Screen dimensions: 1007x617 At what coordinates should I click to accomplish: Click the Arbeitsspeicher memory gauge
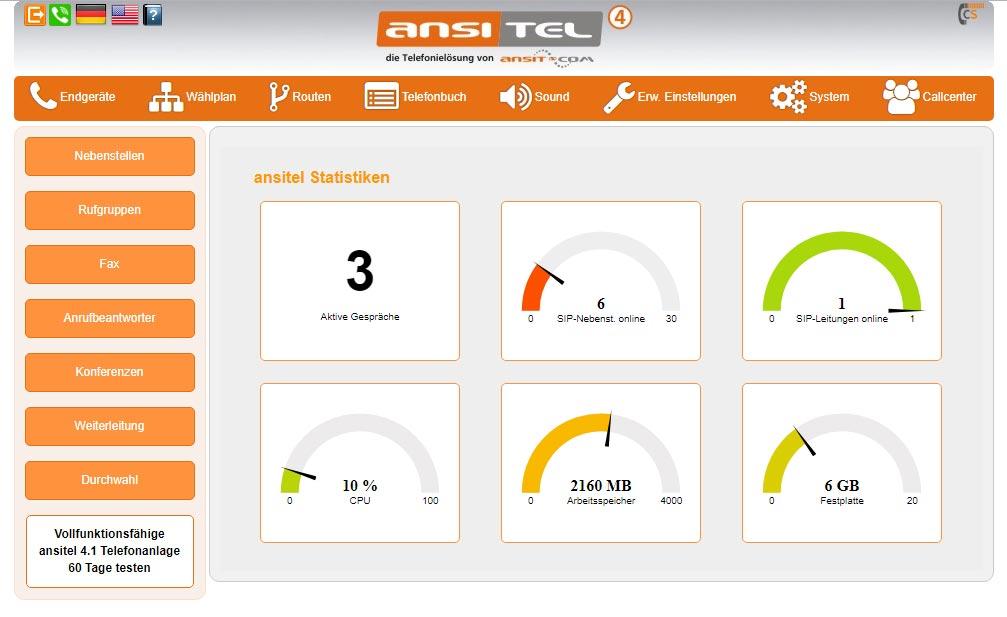(600, 463)
